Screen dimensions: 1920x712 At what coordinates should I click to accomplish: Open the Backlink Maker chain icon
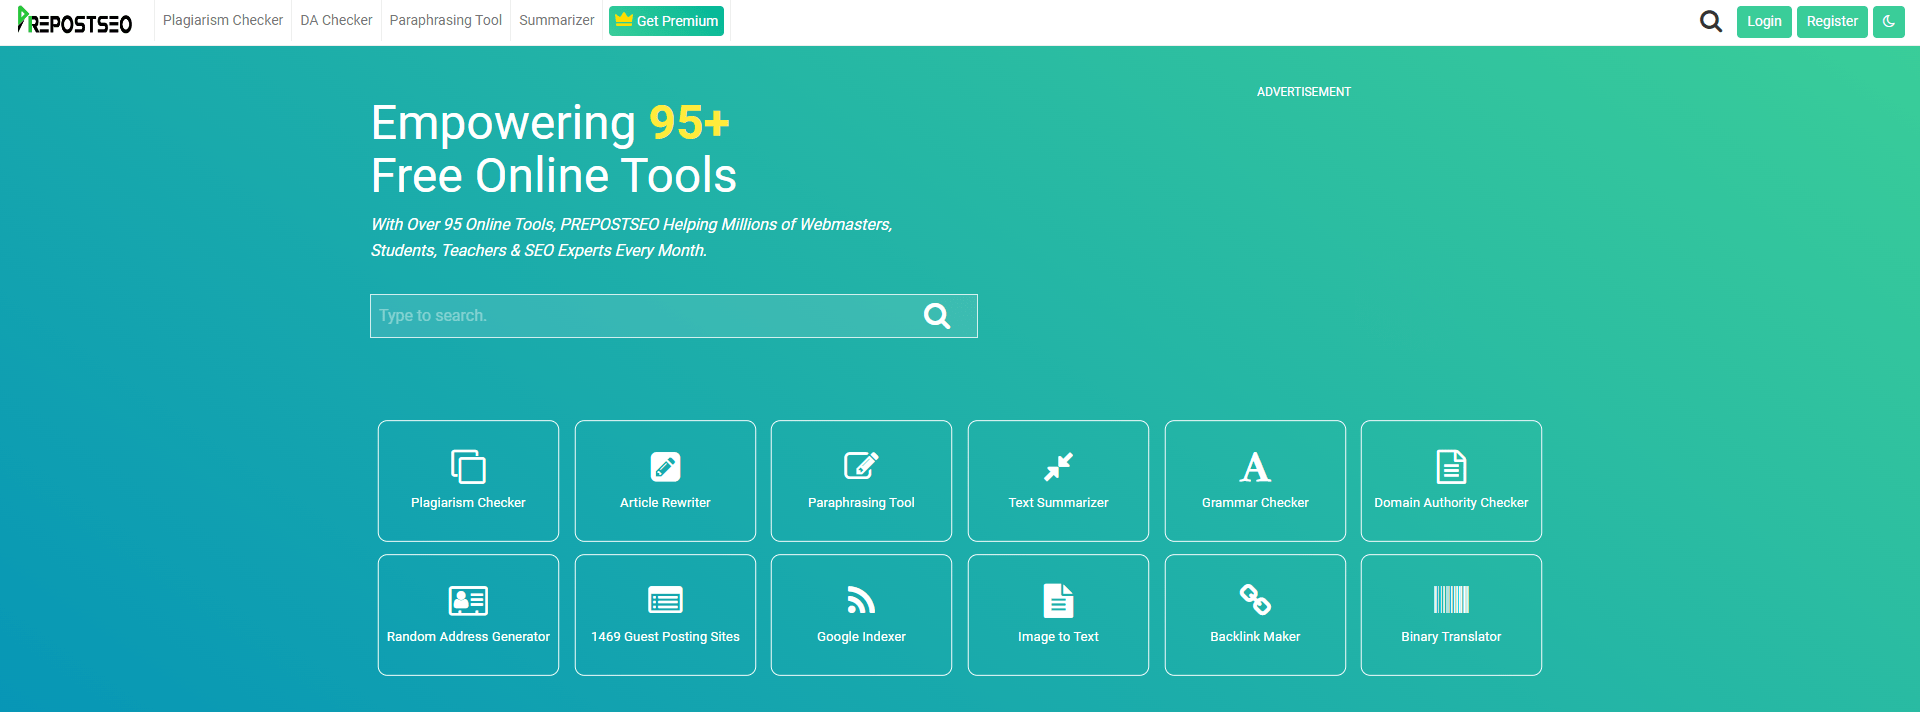pos(1255,600)
